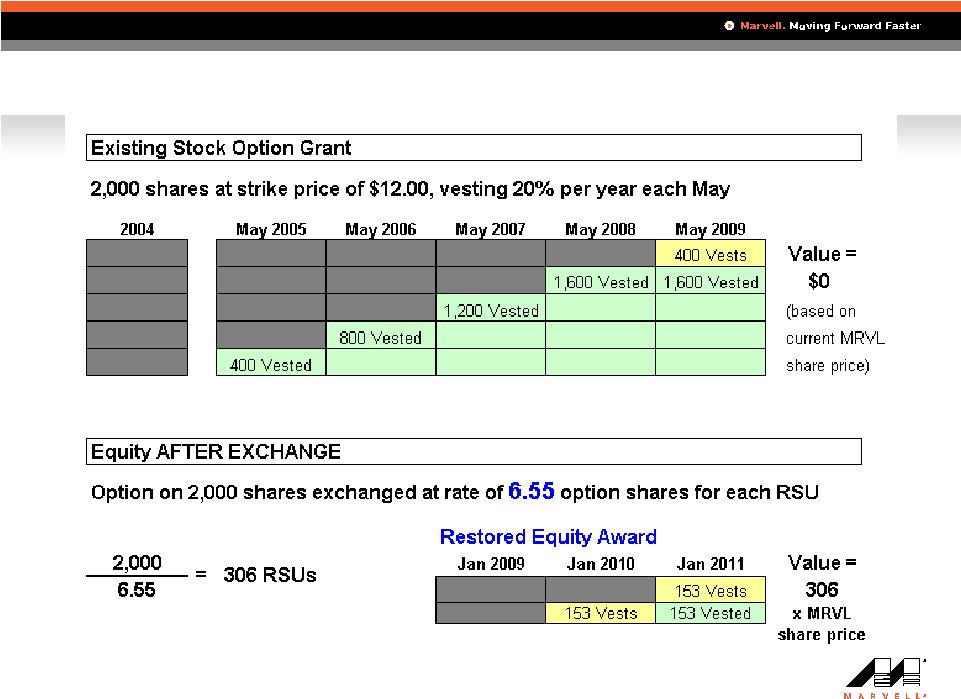Select the "153 Vests" cell under Jan 2010
This screenshot has width=961, height=699.
point(600,613)
